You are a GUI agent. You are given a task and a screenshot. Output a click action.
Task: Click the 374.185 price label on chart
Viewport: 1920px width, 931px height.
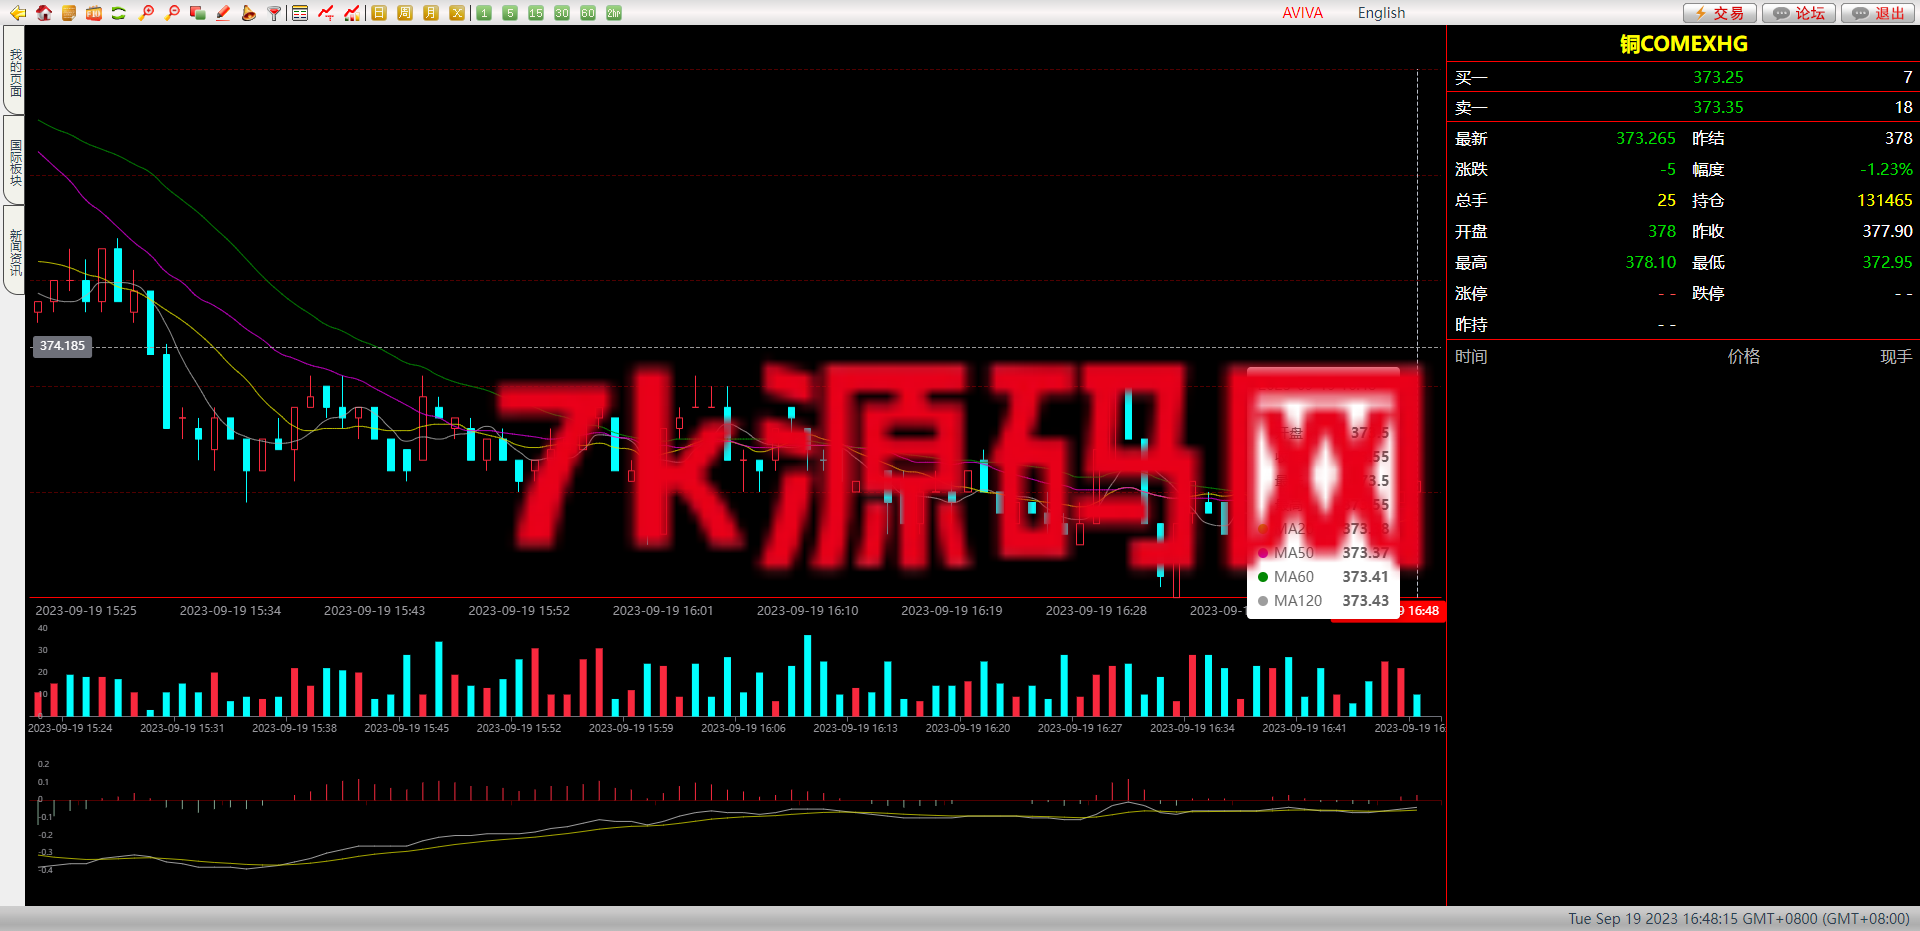click(62, 346)
